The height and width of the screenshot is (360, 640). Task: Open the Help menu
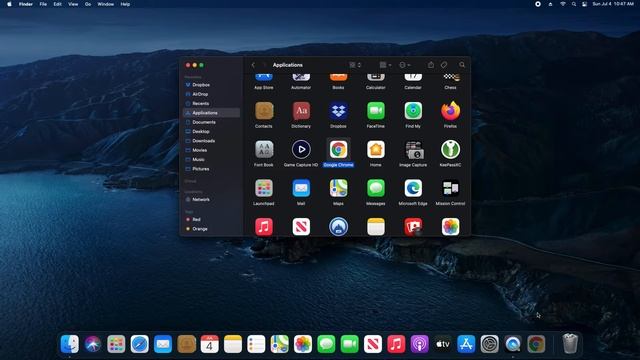tap(125, 4)
